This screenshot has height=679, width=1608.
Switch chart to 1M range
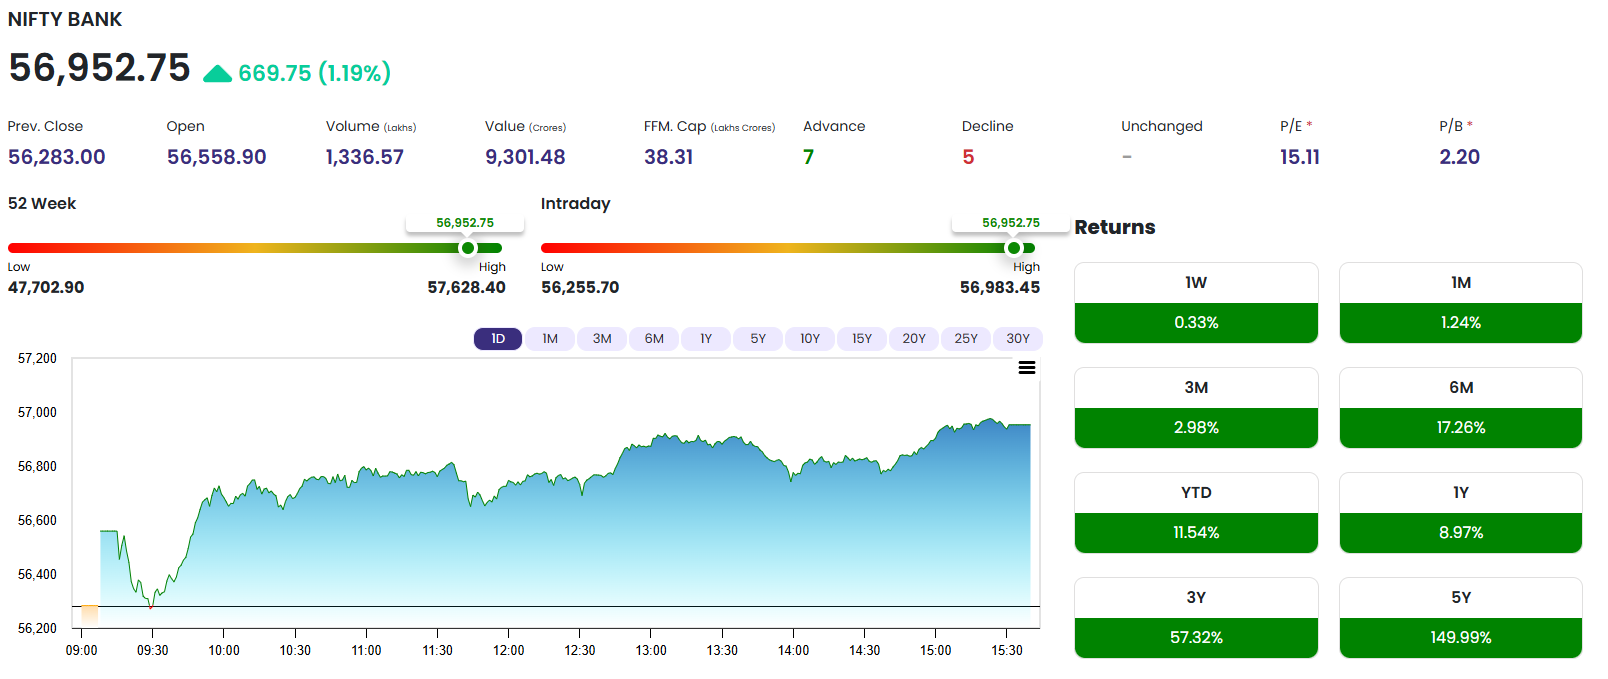point(550,339)
